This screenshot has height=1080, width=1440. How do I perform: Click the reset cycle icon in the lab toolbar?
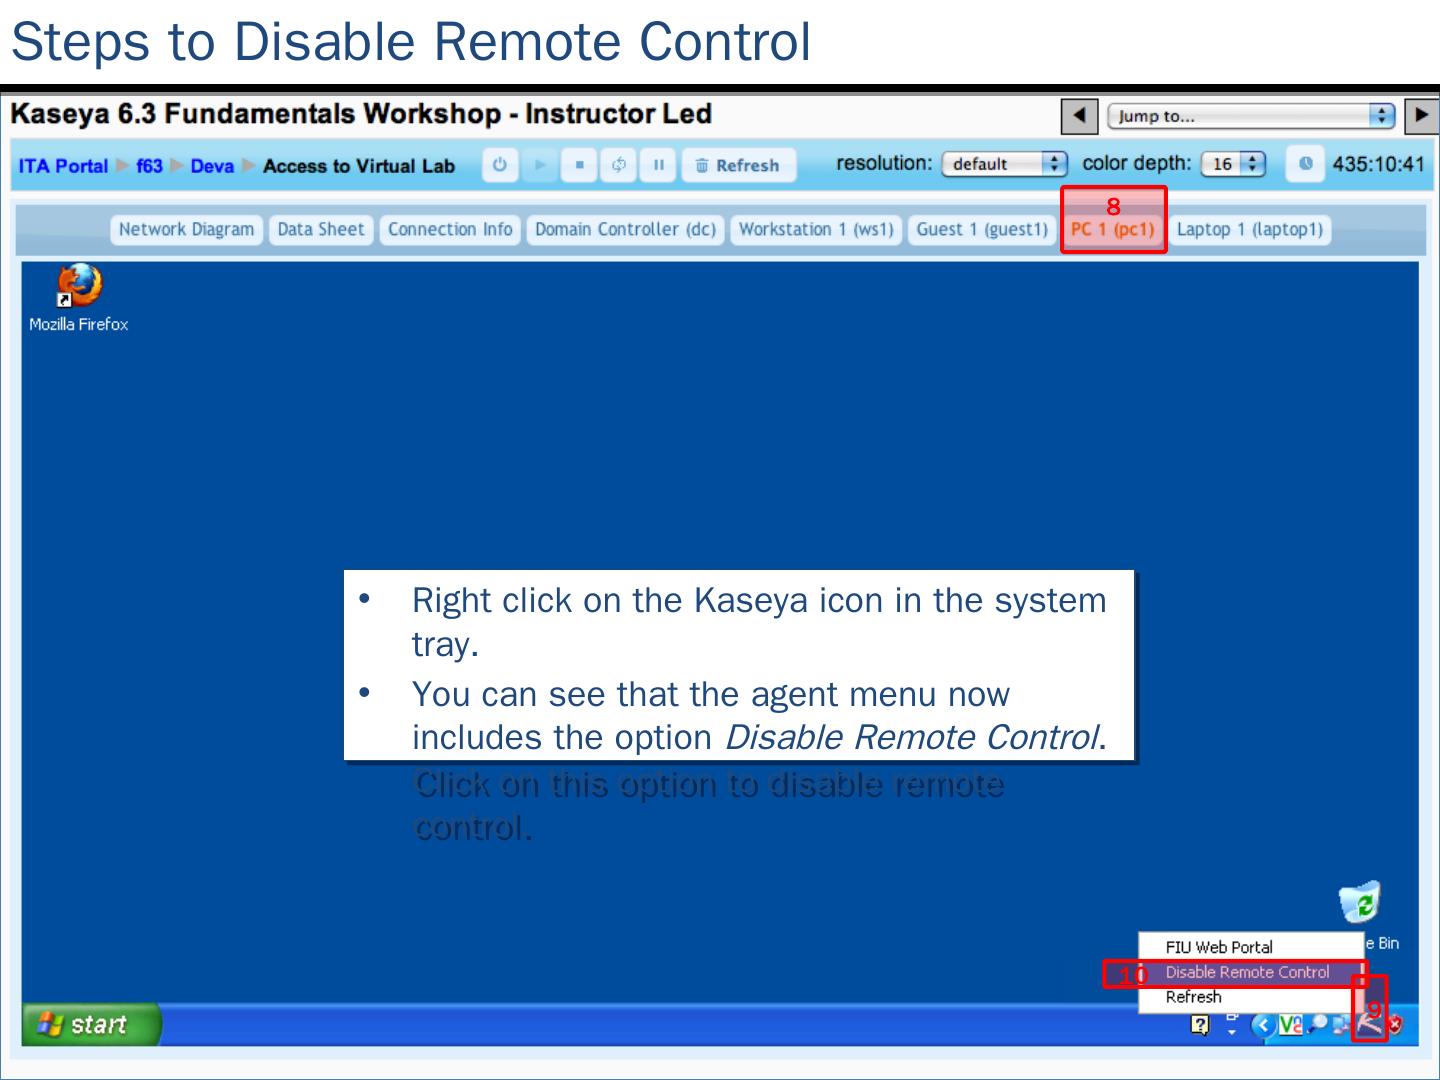point(619,165)
